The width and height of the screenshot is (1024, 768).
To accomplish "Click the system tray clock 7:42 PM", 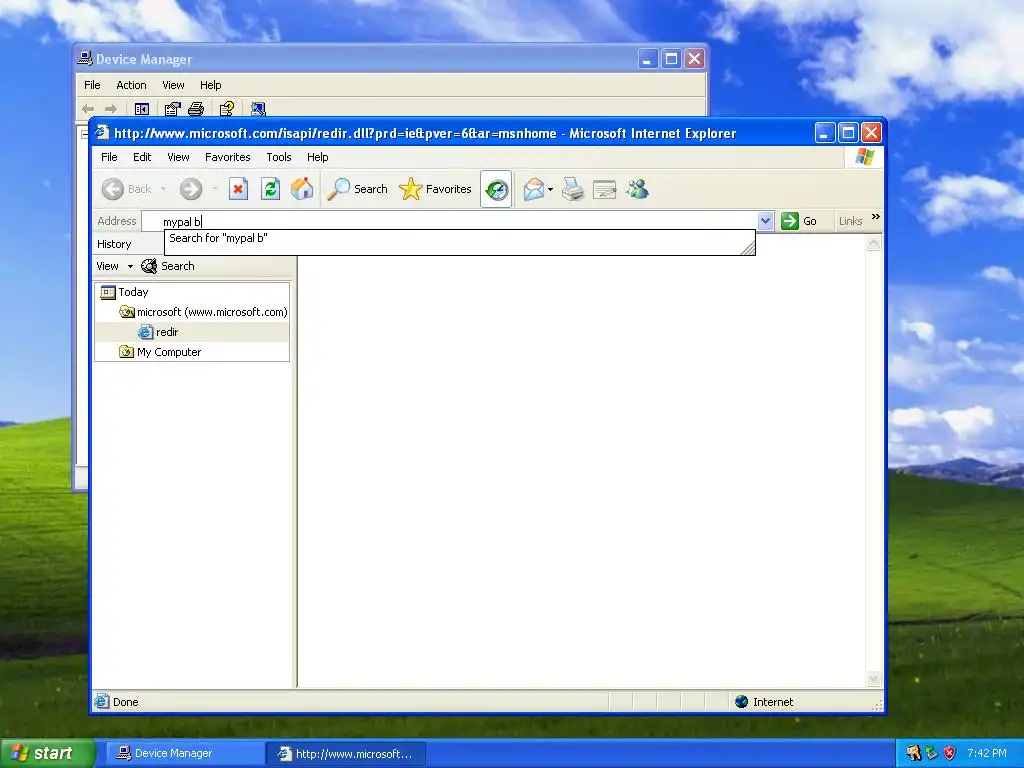I will (987, 753).
